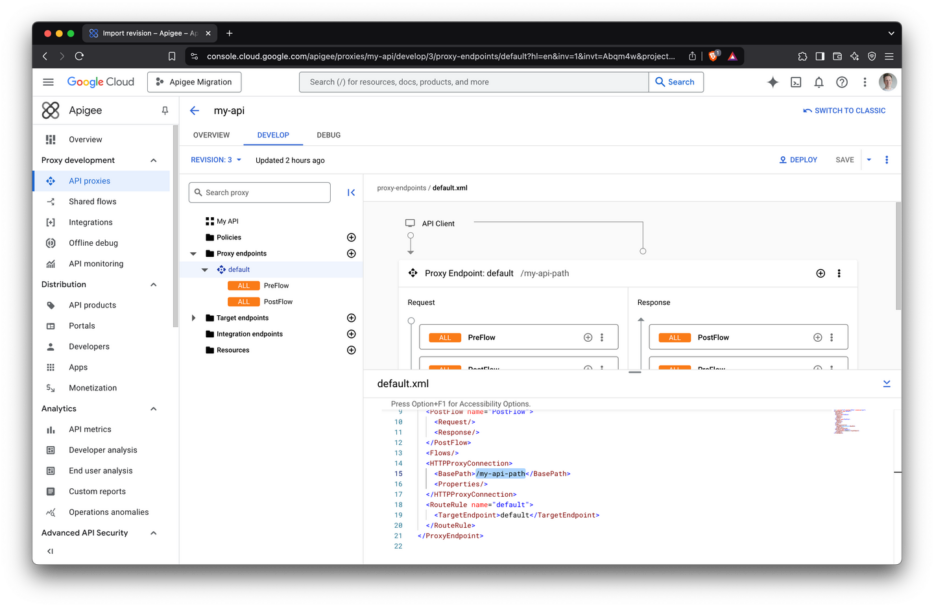Screen dimensions: 934x607
Task: Add a target endpoint with the plus icon
Action: (x=351, y=318)
